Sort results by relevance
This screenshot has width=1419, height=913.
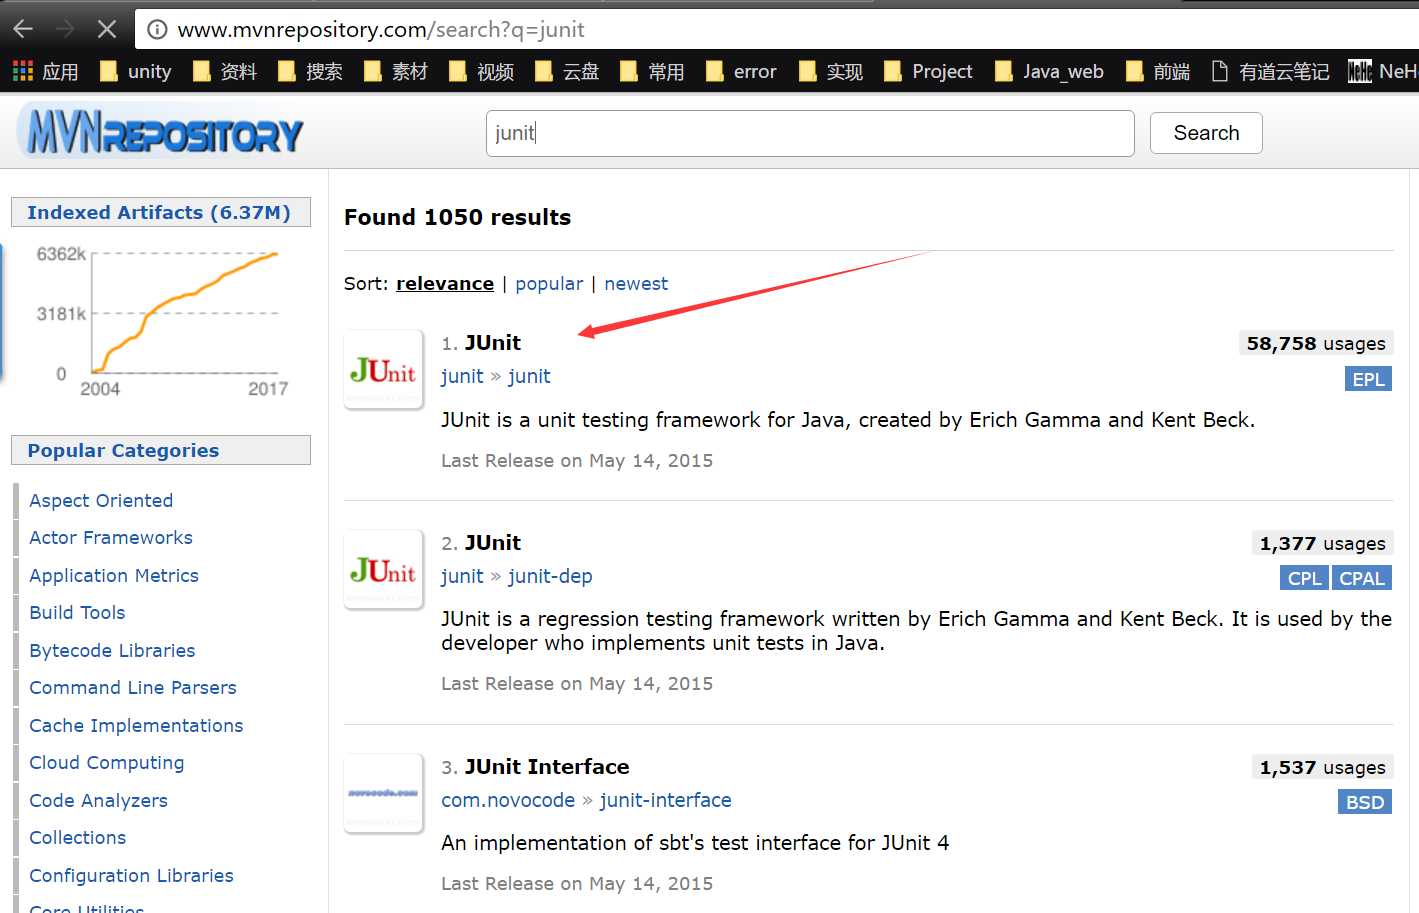click(x=445, y=284)
